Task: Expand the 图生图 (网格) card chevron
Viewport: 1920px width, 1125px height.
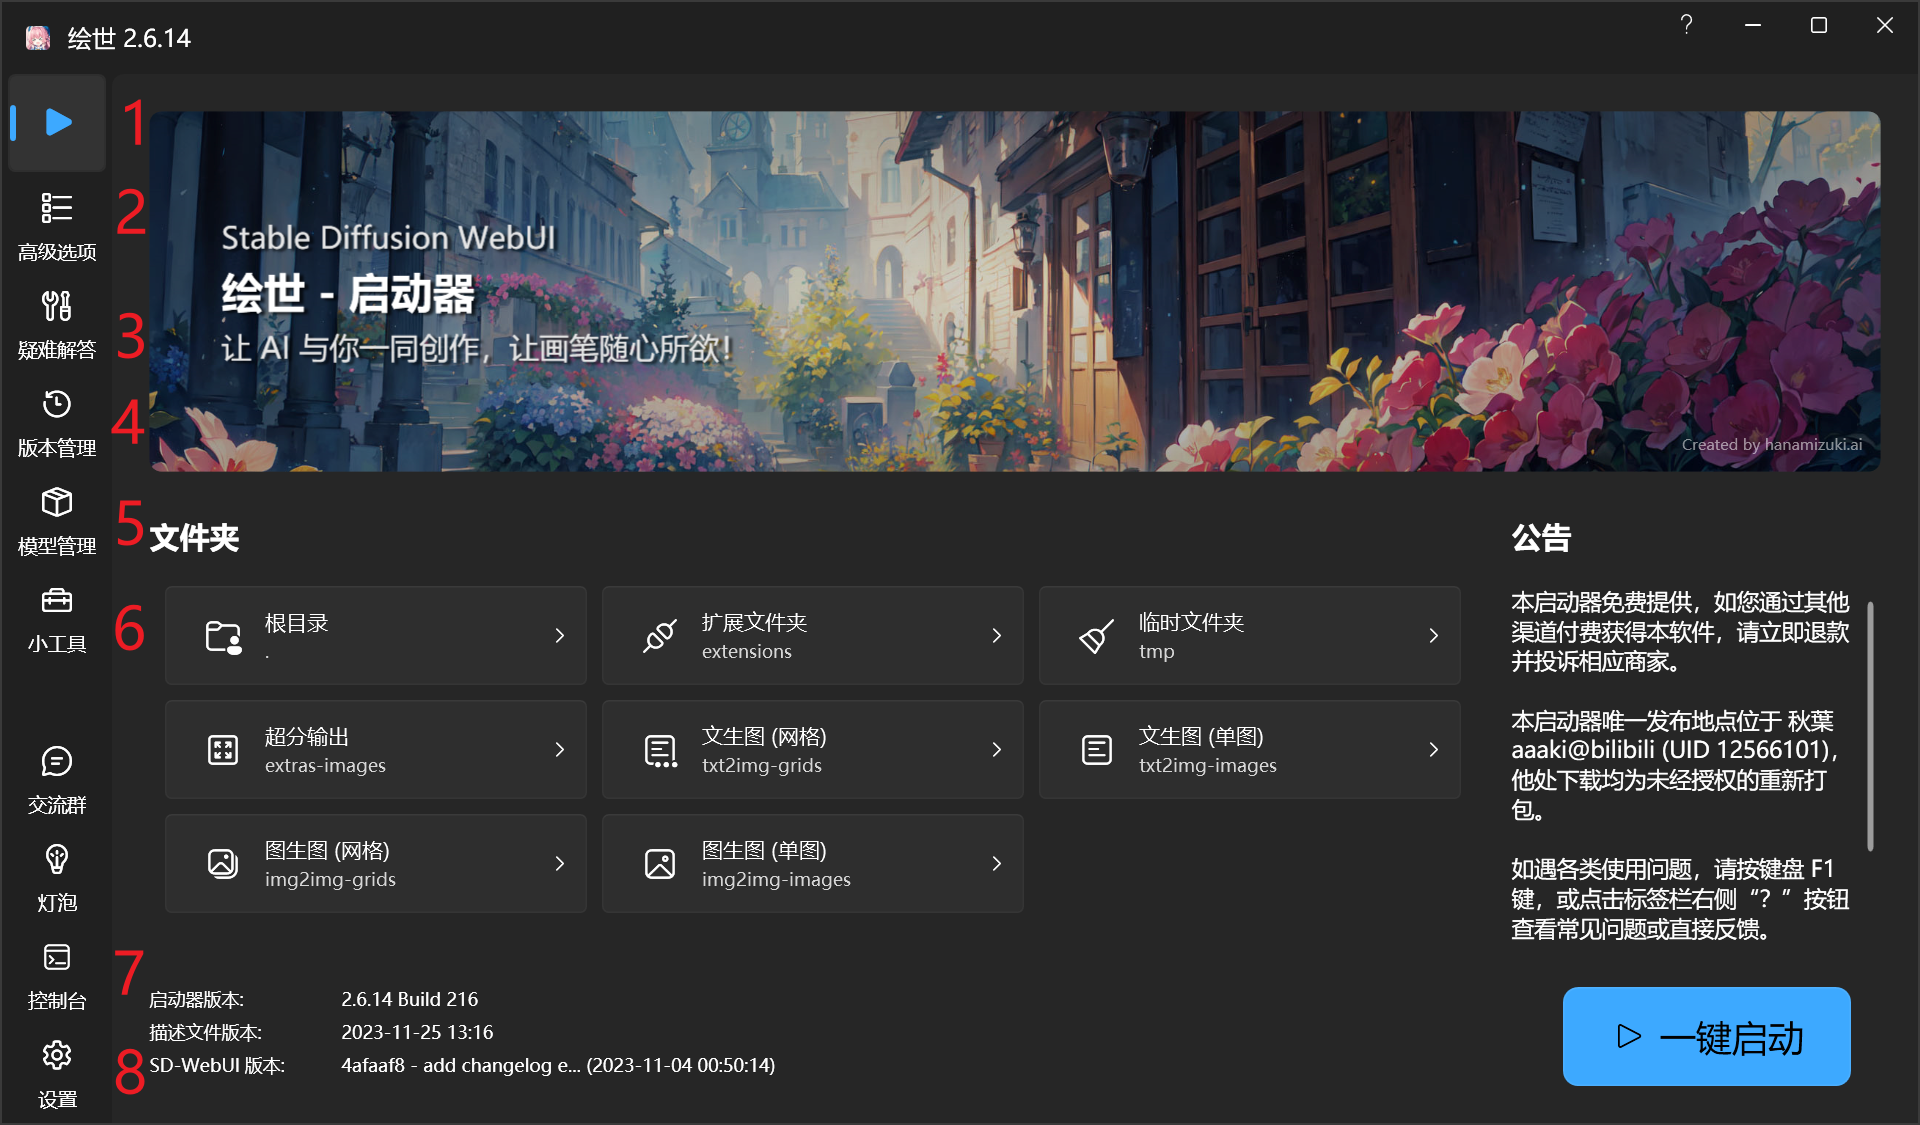Action: (560, 864)
